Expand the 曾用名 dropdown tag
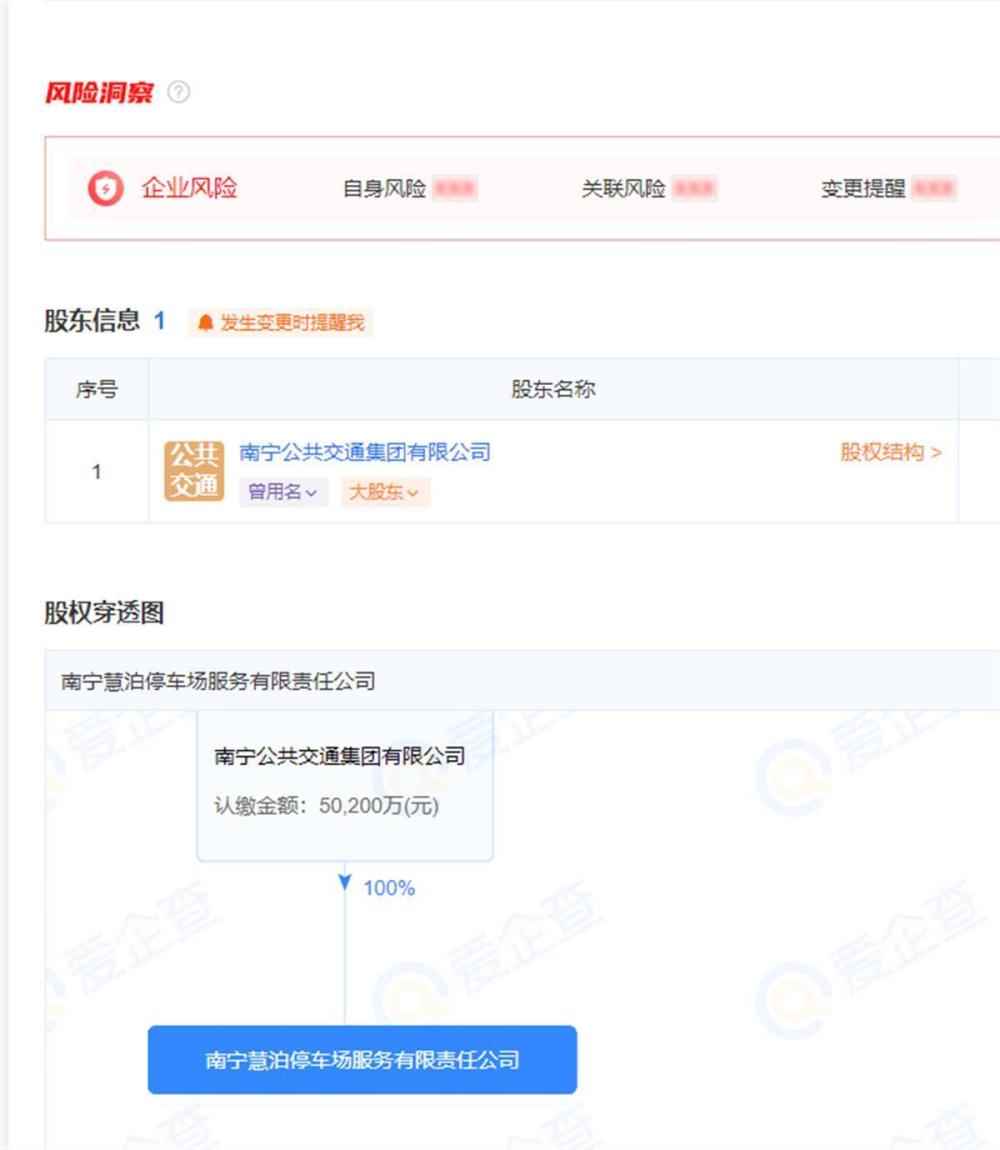1000x1150 pixels. [x=283, y=492]
